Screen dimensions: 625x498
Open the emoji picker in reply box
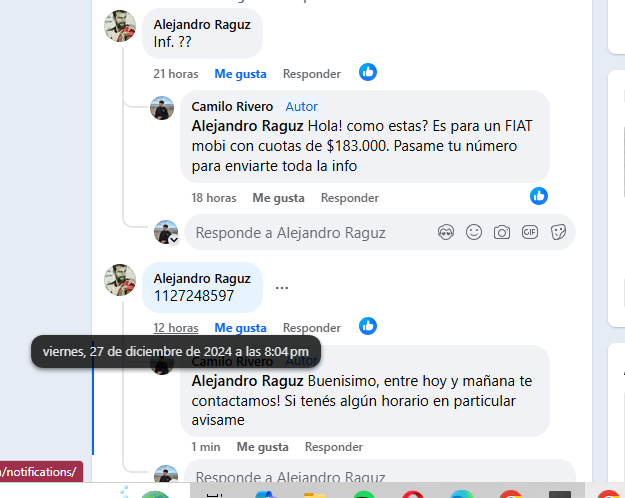[474, 232]
